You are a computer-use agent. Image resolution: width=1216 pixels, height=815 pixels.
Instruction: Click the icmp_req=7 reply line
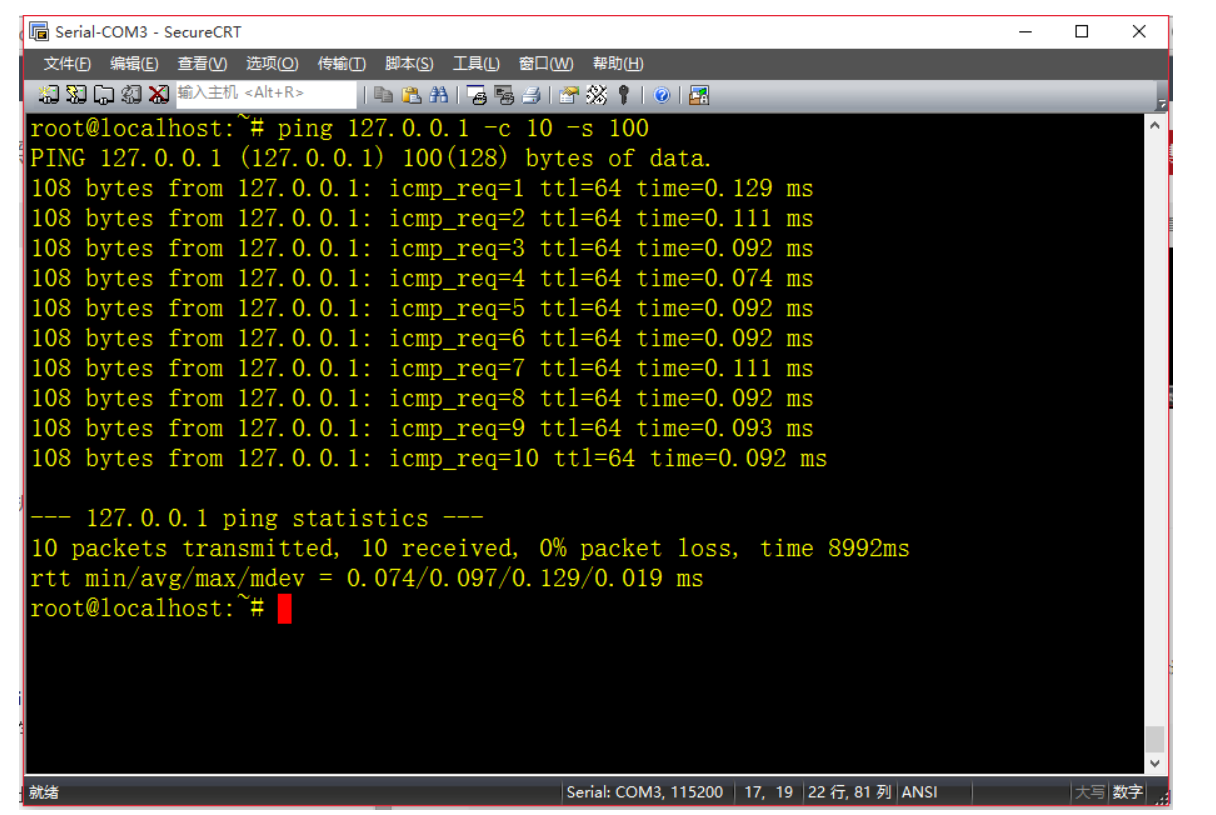pos(421,368)
